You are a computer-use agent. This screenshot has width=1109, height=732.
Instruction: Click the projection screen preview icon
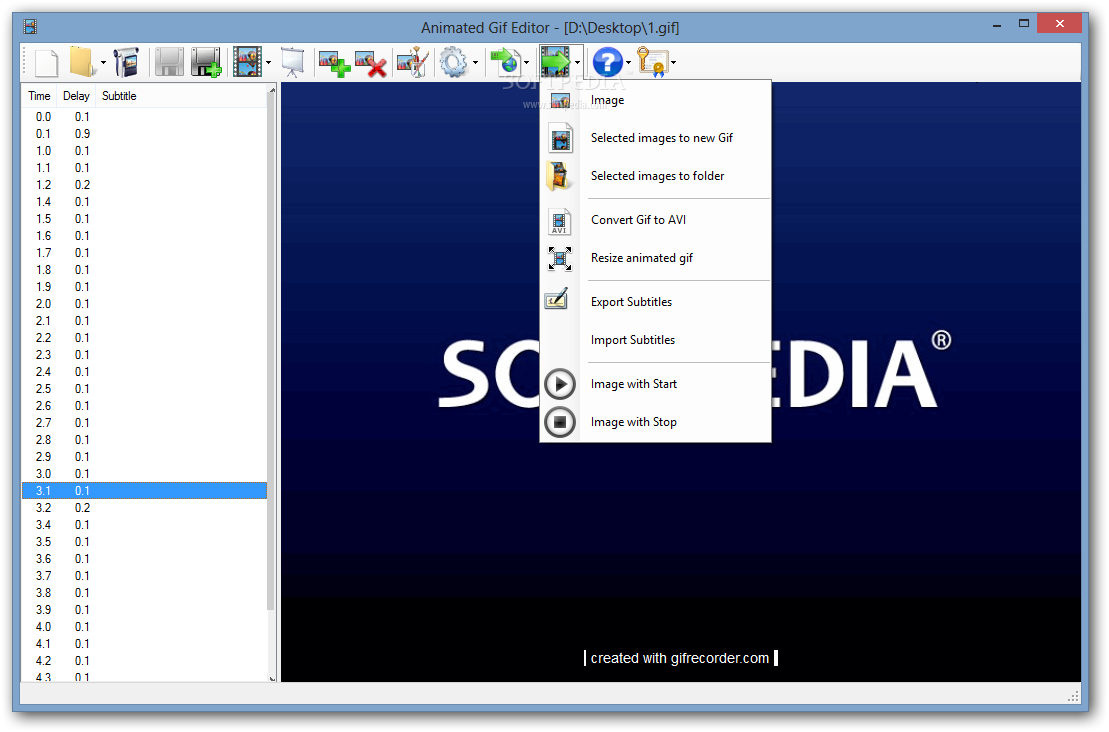click(x=292, y=62)
